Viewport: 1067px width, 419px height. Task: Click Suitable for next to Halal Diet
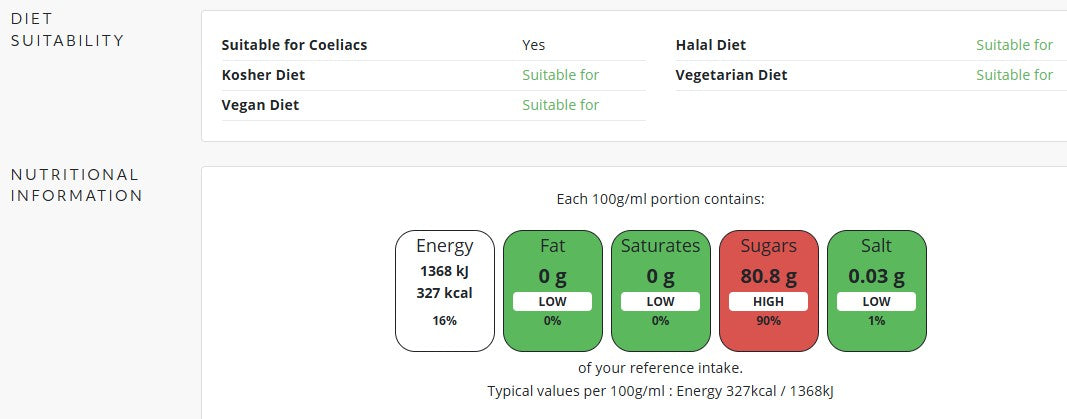click(1015, 45)
